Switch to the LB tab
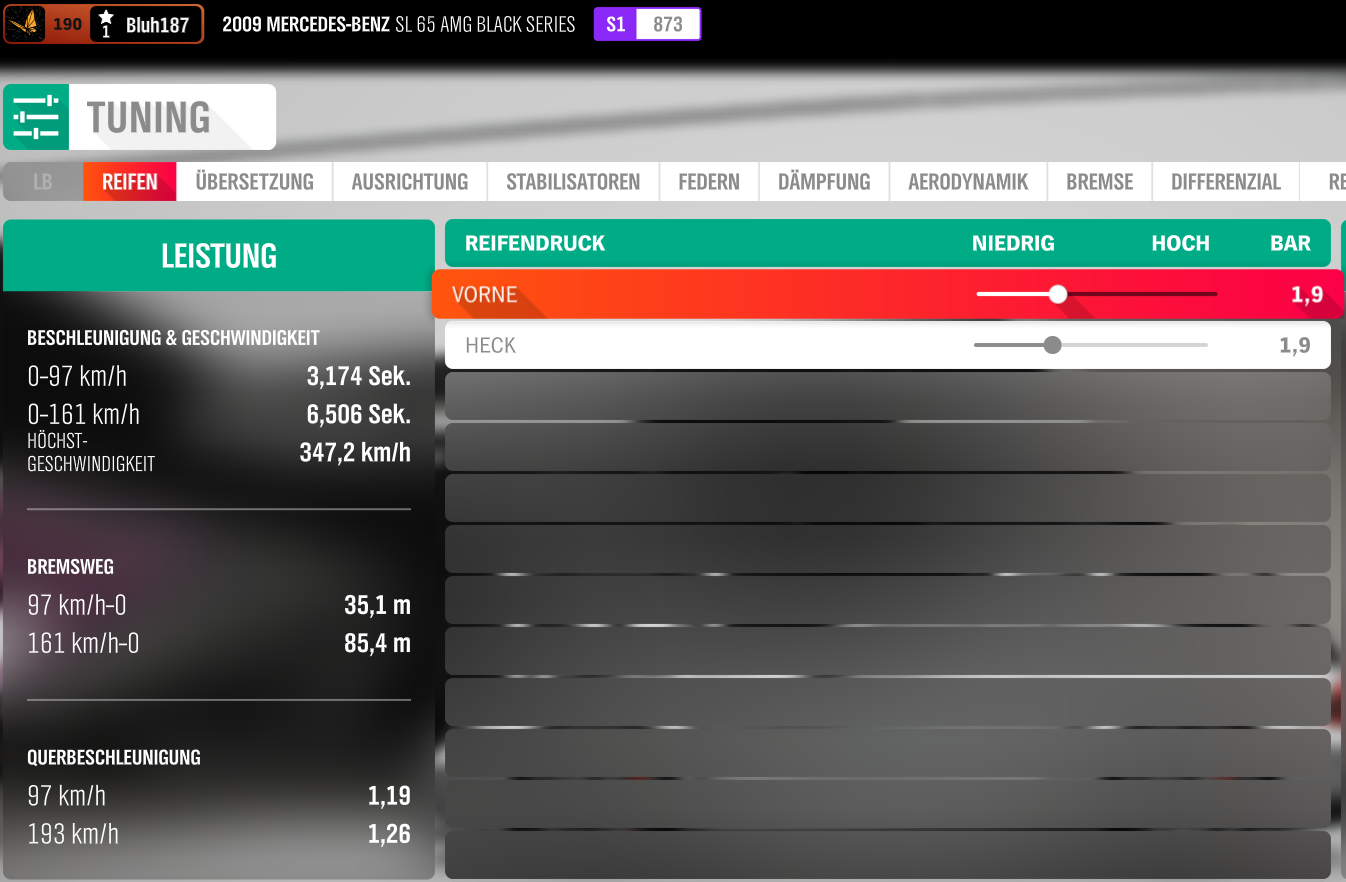 tap(43, 182)
